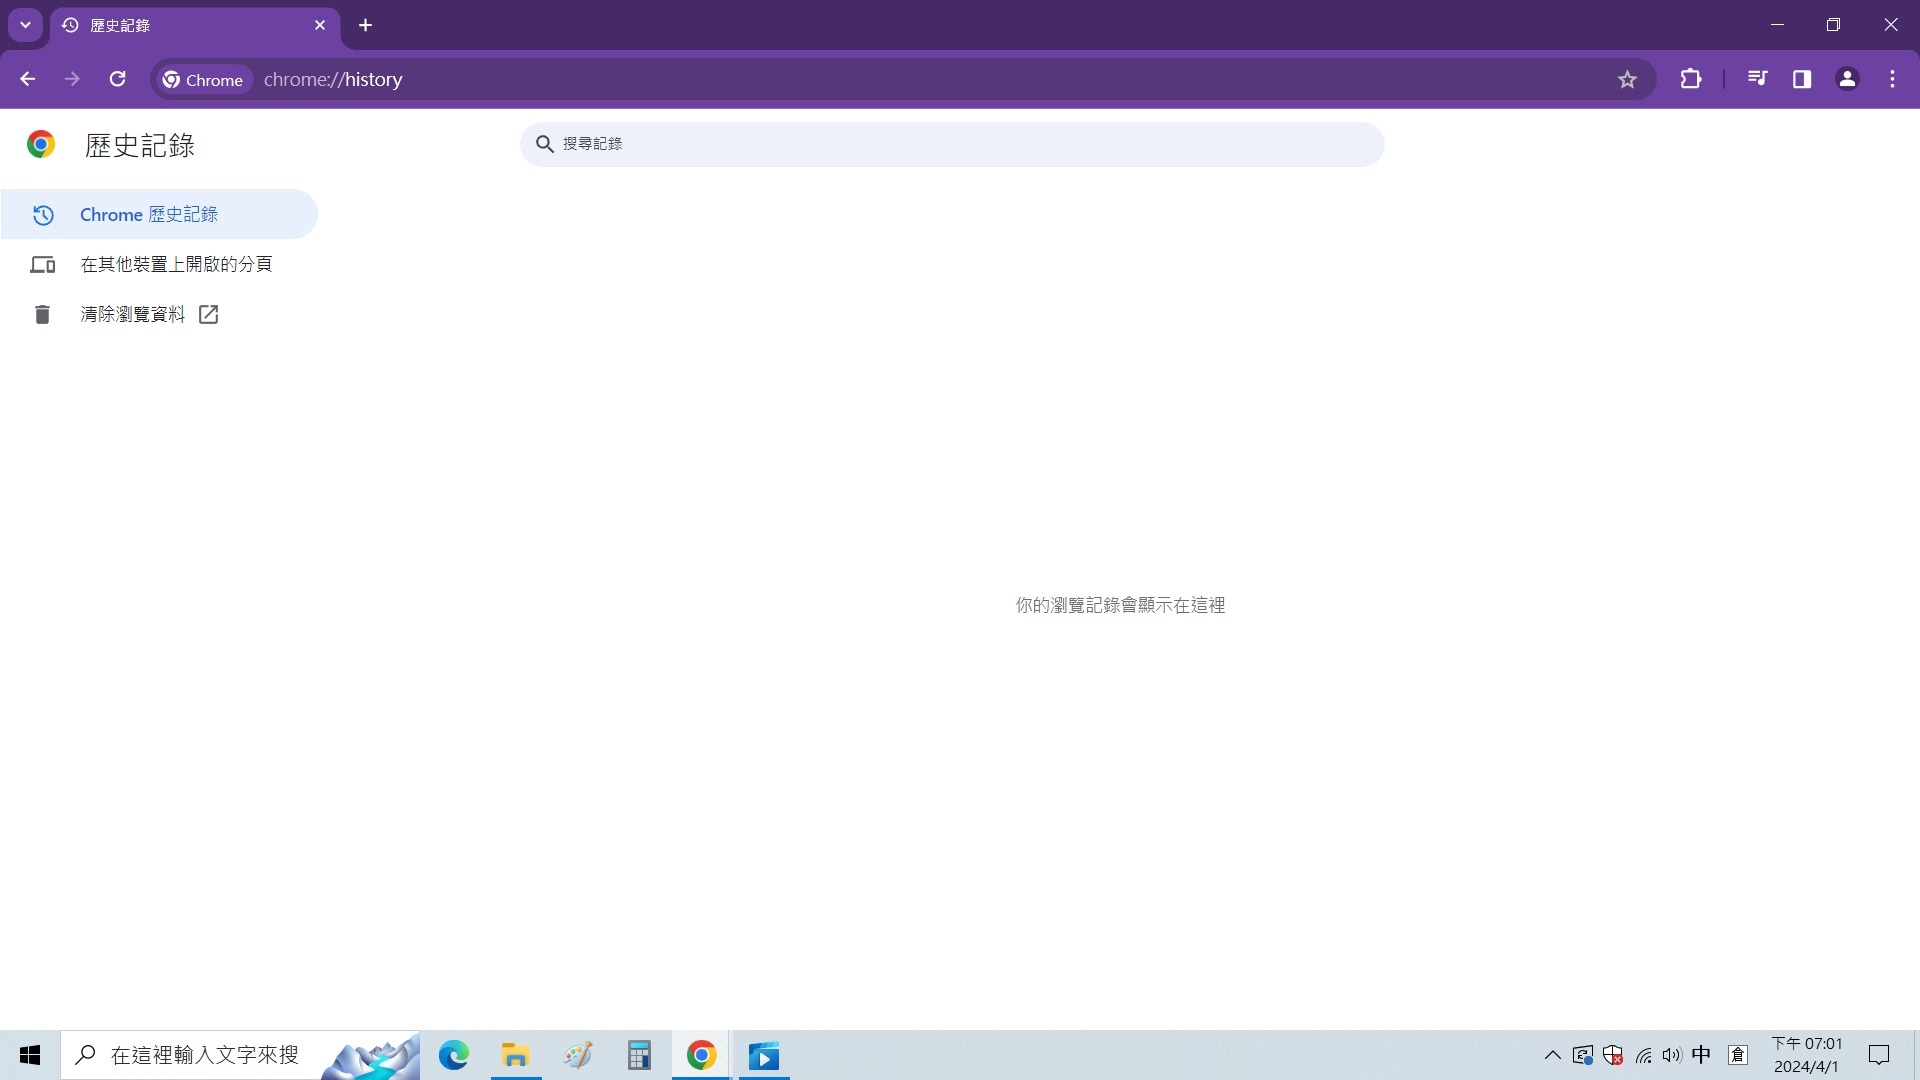Image resolution: width=1920 pixels, height=1080 pixels.
Task: Toggle the Action Center notification panel
Action: [x=1879, y=1054]
